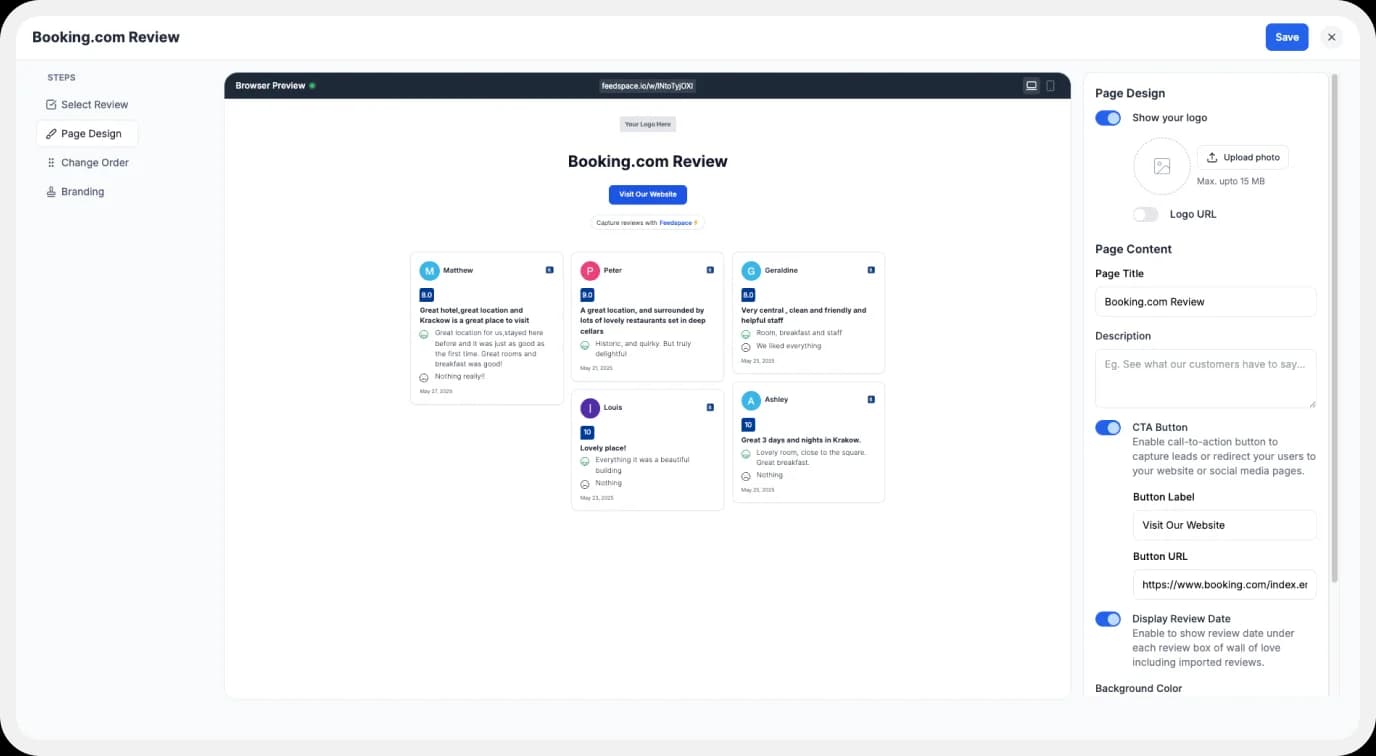
Task: Click the circular logo image placeholder
Action: pyautogui.click(x=1161, y=167)
